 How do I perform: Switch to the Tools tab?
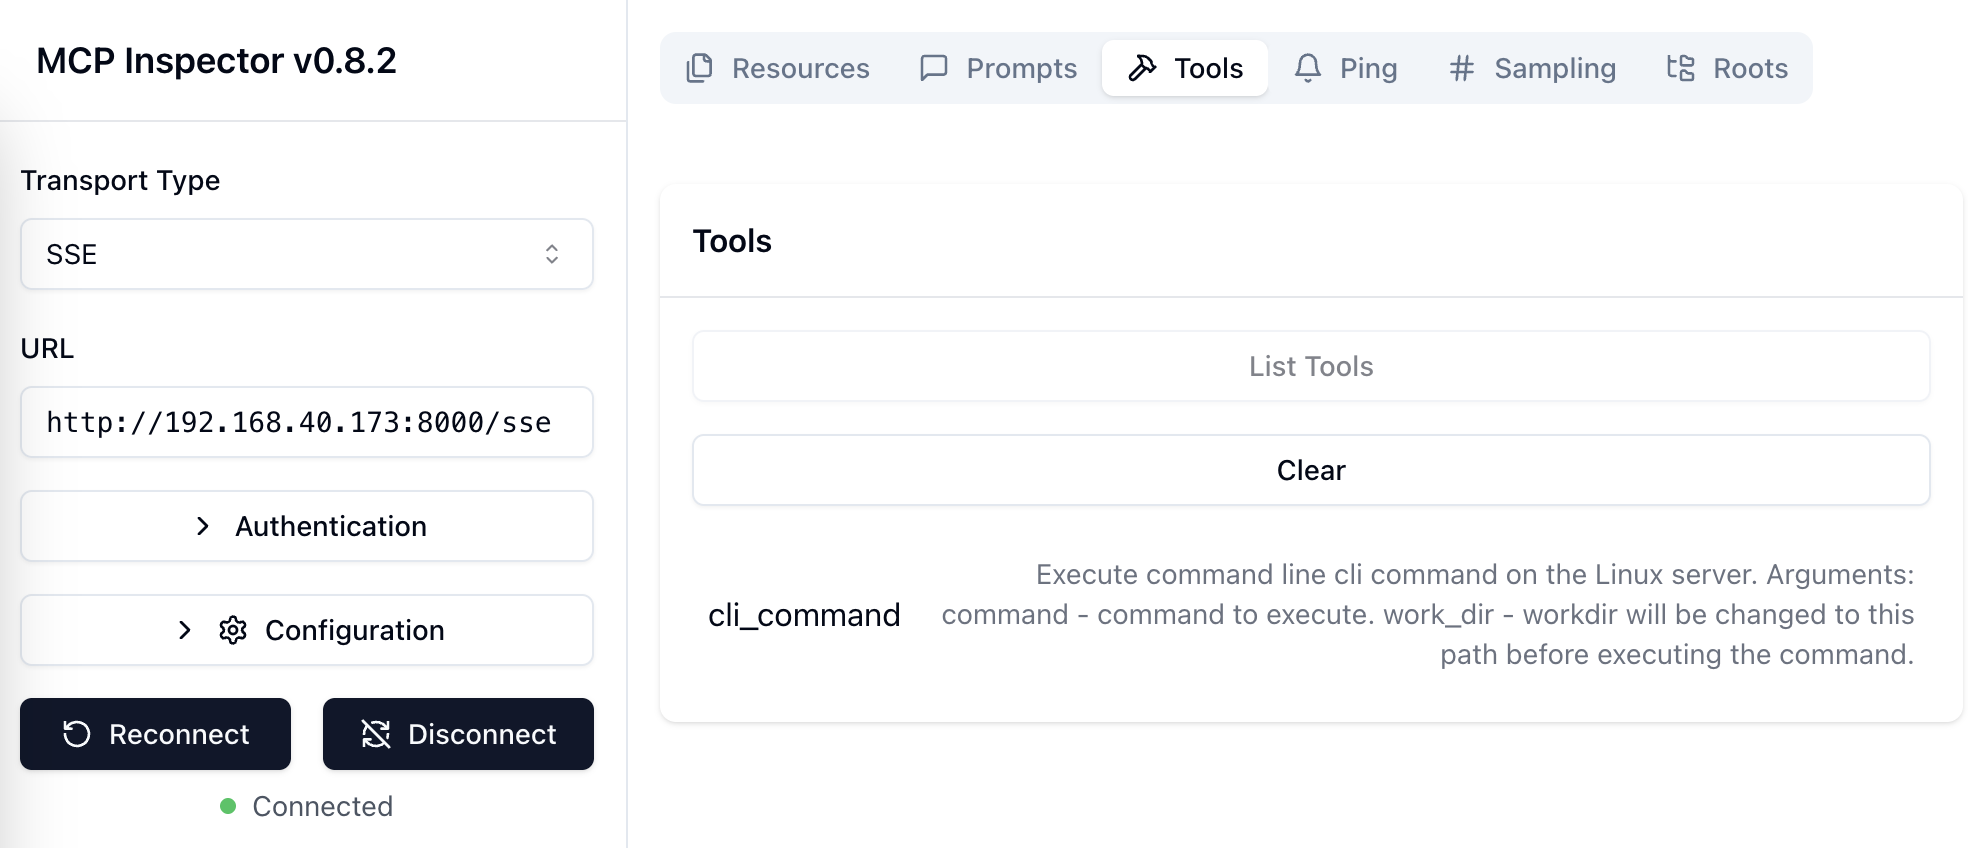coord(1185,68)
